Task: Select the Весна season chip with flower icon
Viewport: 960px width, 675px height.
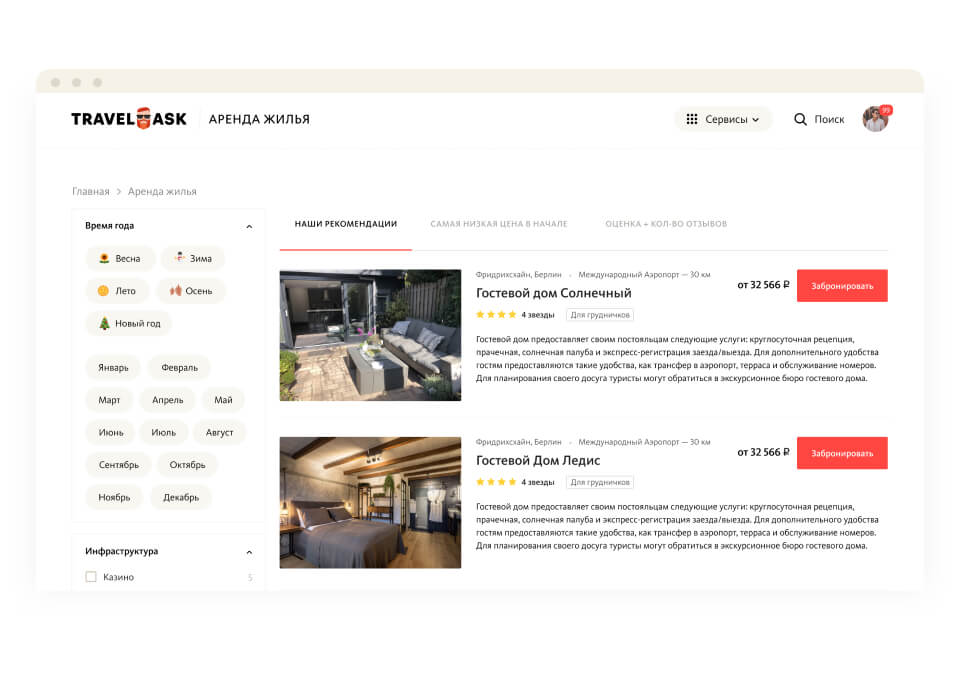Action: click(120, 258)
